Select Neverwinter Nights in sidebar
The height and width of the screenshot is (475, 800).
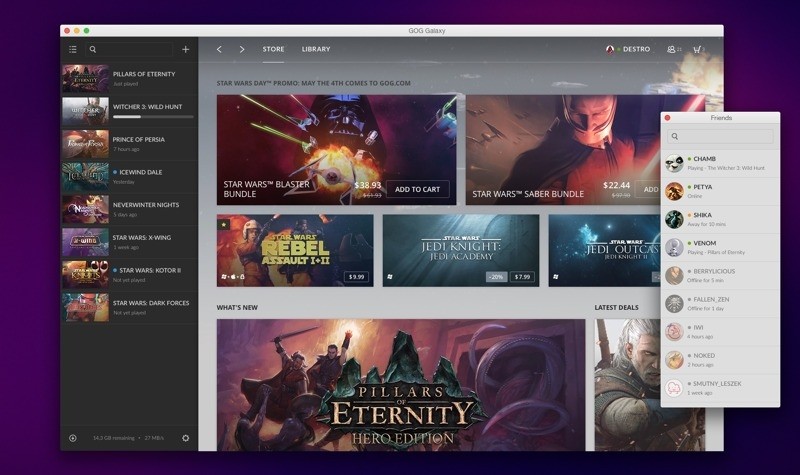tap(129, 209)
